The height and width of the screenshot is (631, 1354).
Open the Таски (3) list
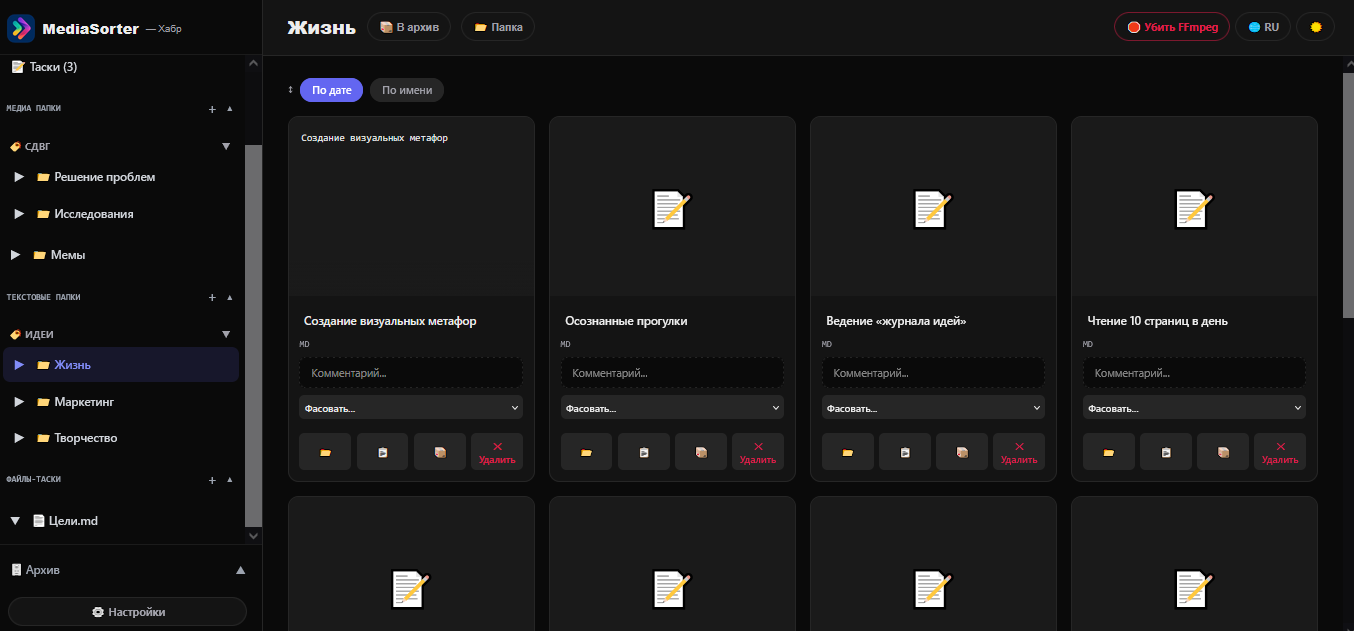tap(44, 67)
